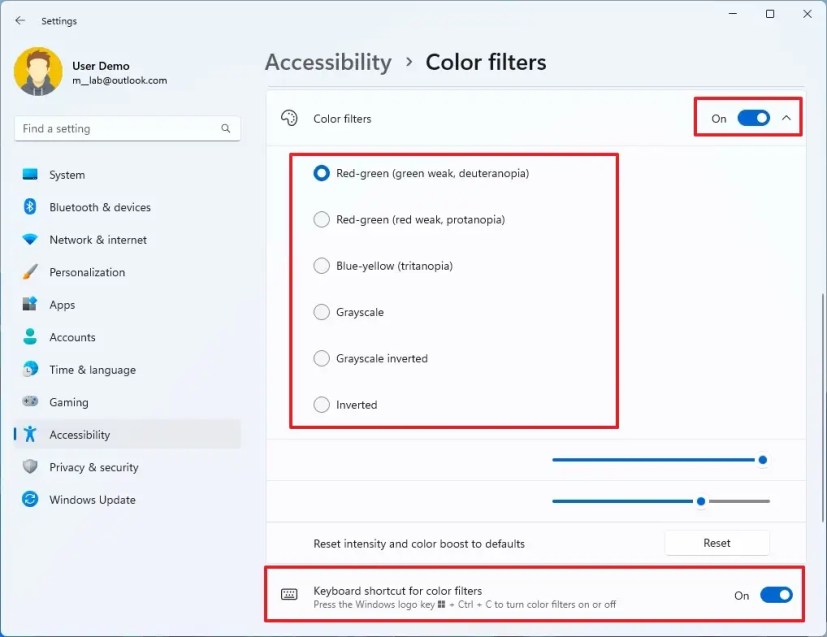The height and width of the screenshot is (637, 827).
Task: Click the search magnifier icon
Action: [226, 129]
